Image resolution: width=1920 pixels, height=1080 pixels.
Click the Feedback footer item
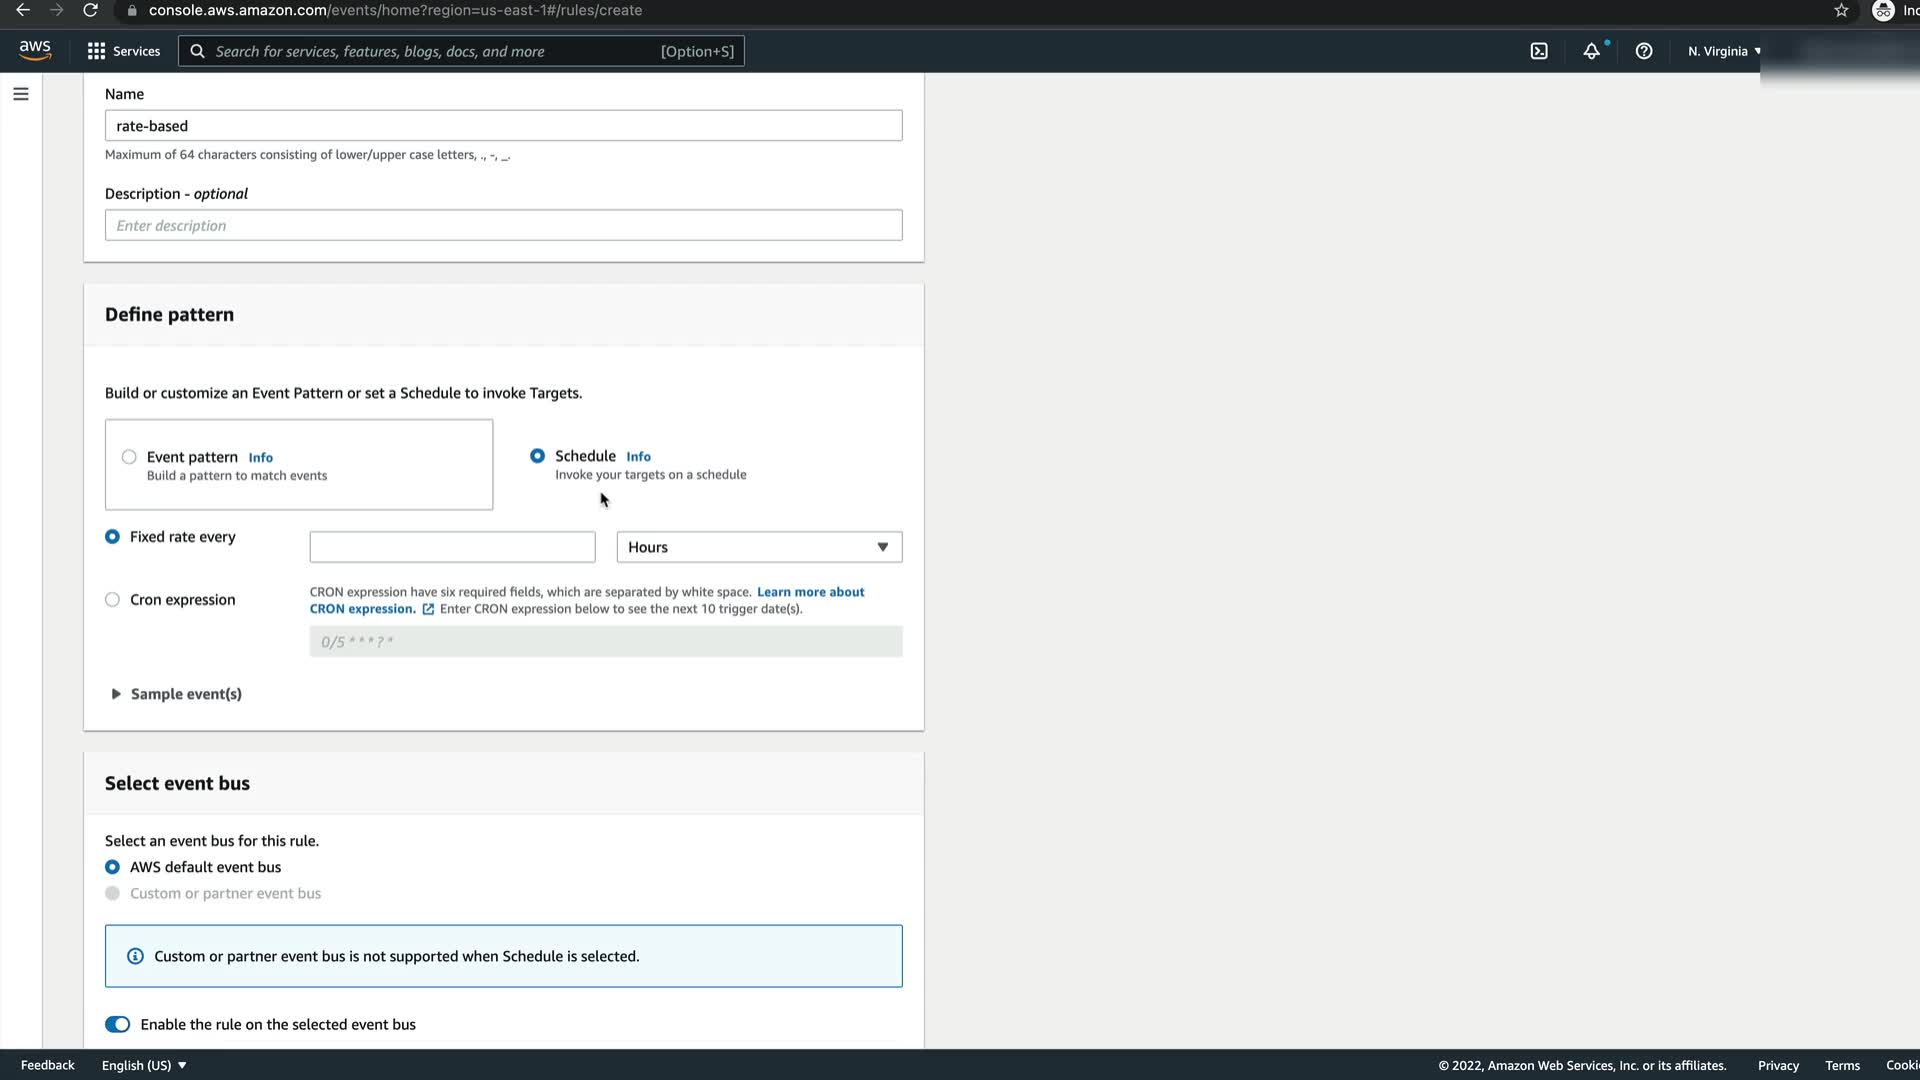click(x=47, y=1065)
